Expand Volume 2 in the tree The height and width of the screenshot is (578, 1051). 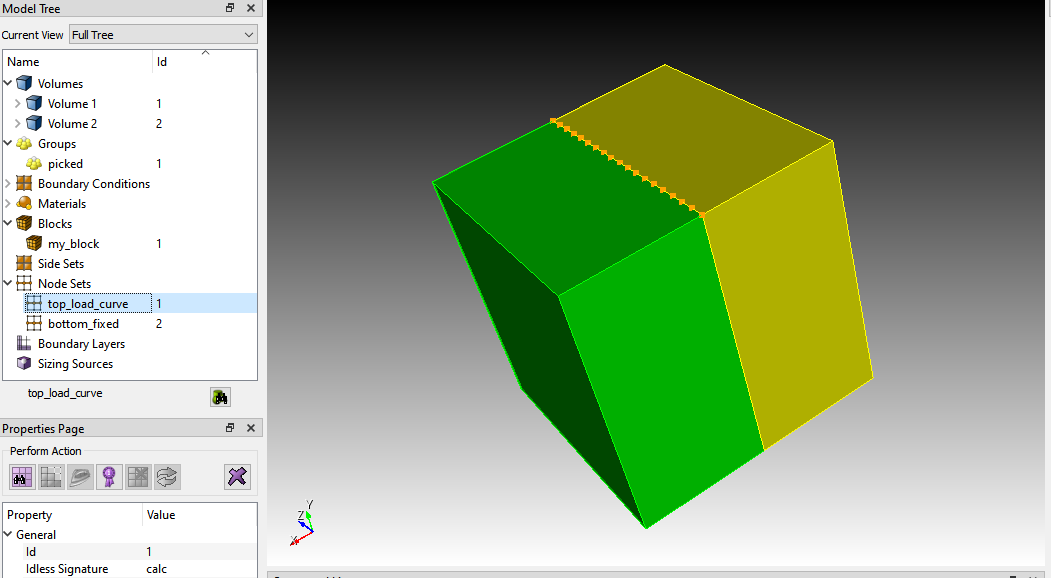click(x=17, y=123)
